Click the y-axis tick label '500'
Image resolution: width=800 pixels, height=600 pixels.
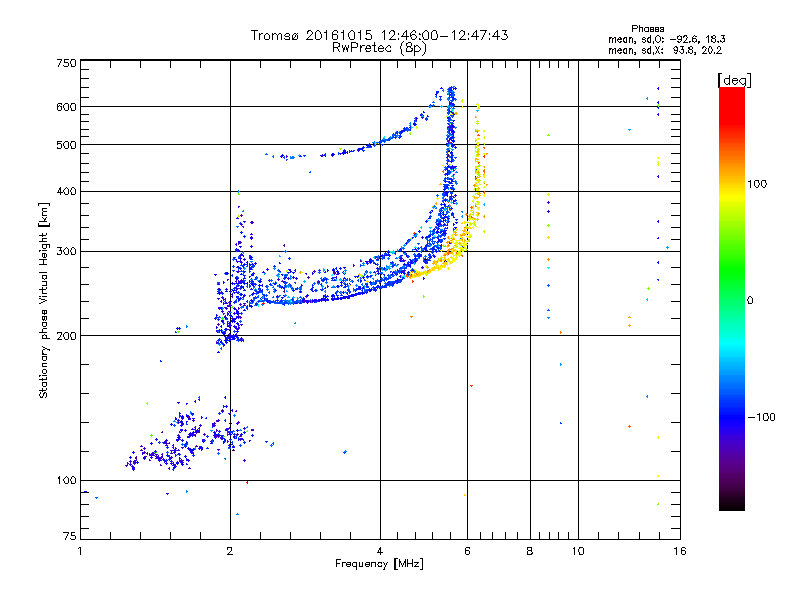coord(66,145)
